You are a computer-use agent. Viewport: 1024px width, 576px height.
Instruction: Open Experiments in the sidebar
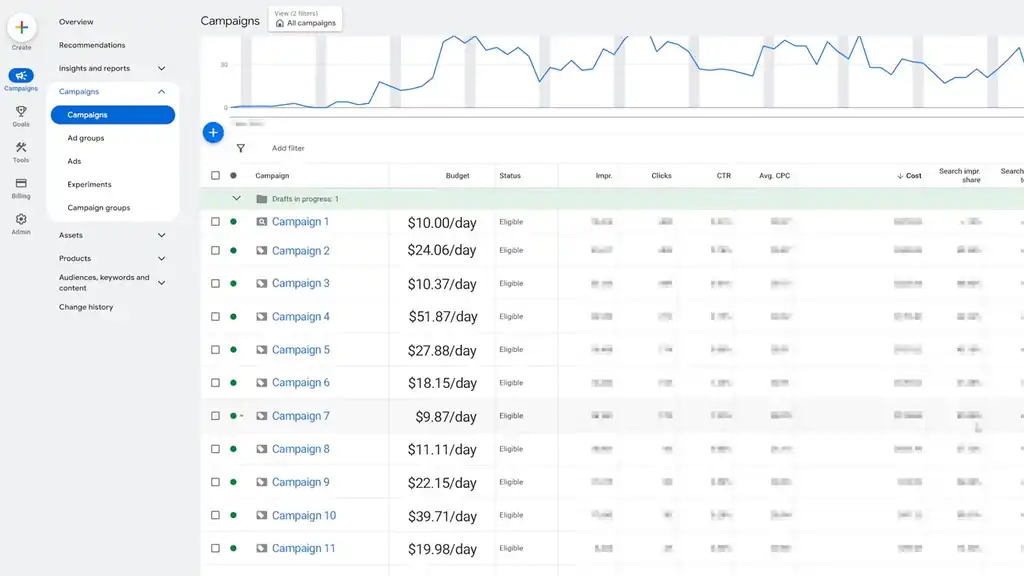(89, 184)
